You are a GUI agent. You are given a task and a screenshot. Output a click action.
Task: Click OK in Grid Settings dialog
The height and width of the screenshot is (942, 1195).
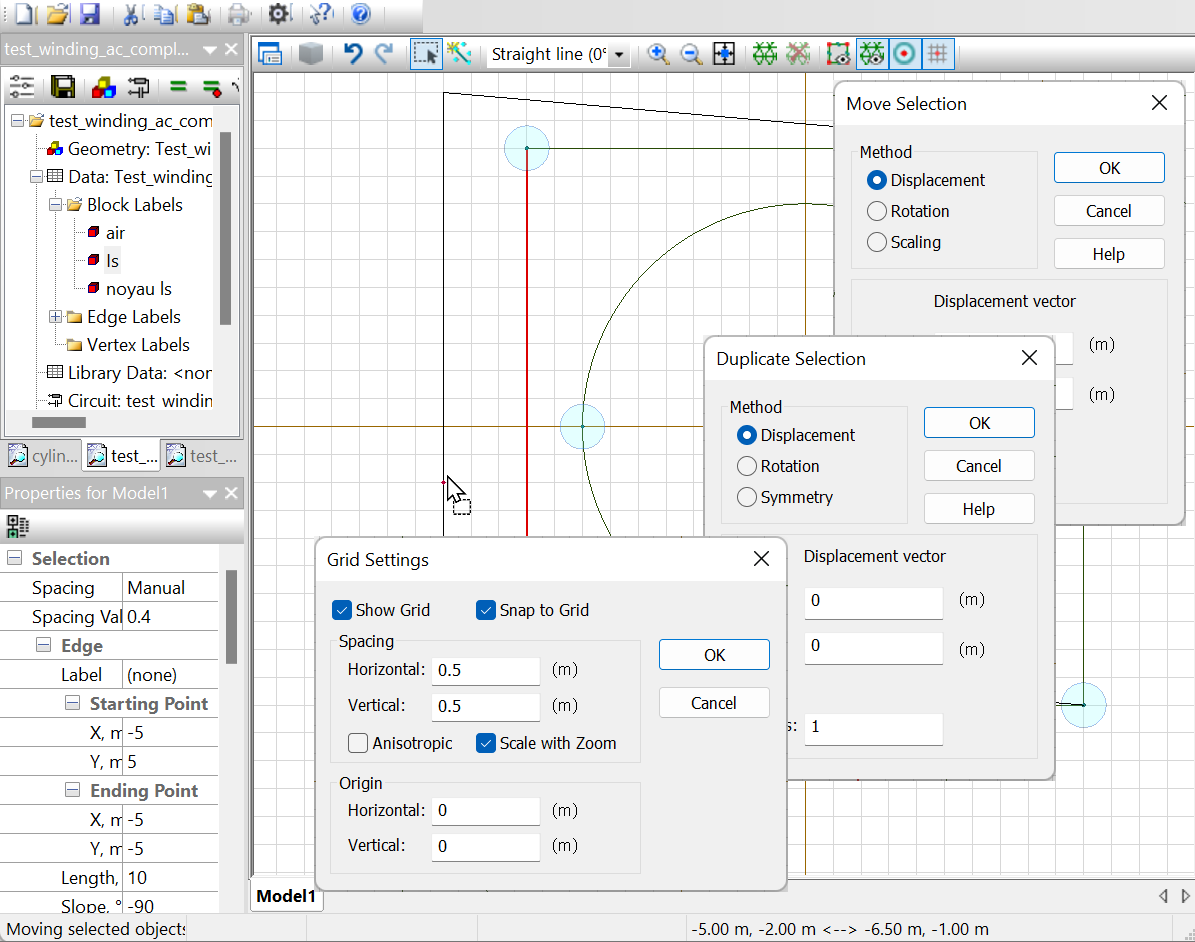pyautogui.click(x=714, y=655)
